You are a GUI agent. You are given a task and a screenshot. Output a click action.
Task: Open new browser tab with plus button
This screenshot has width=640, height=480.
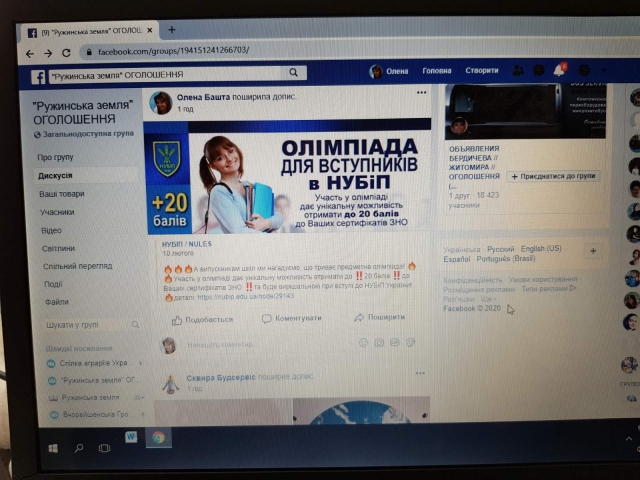(x=172, y=30)
